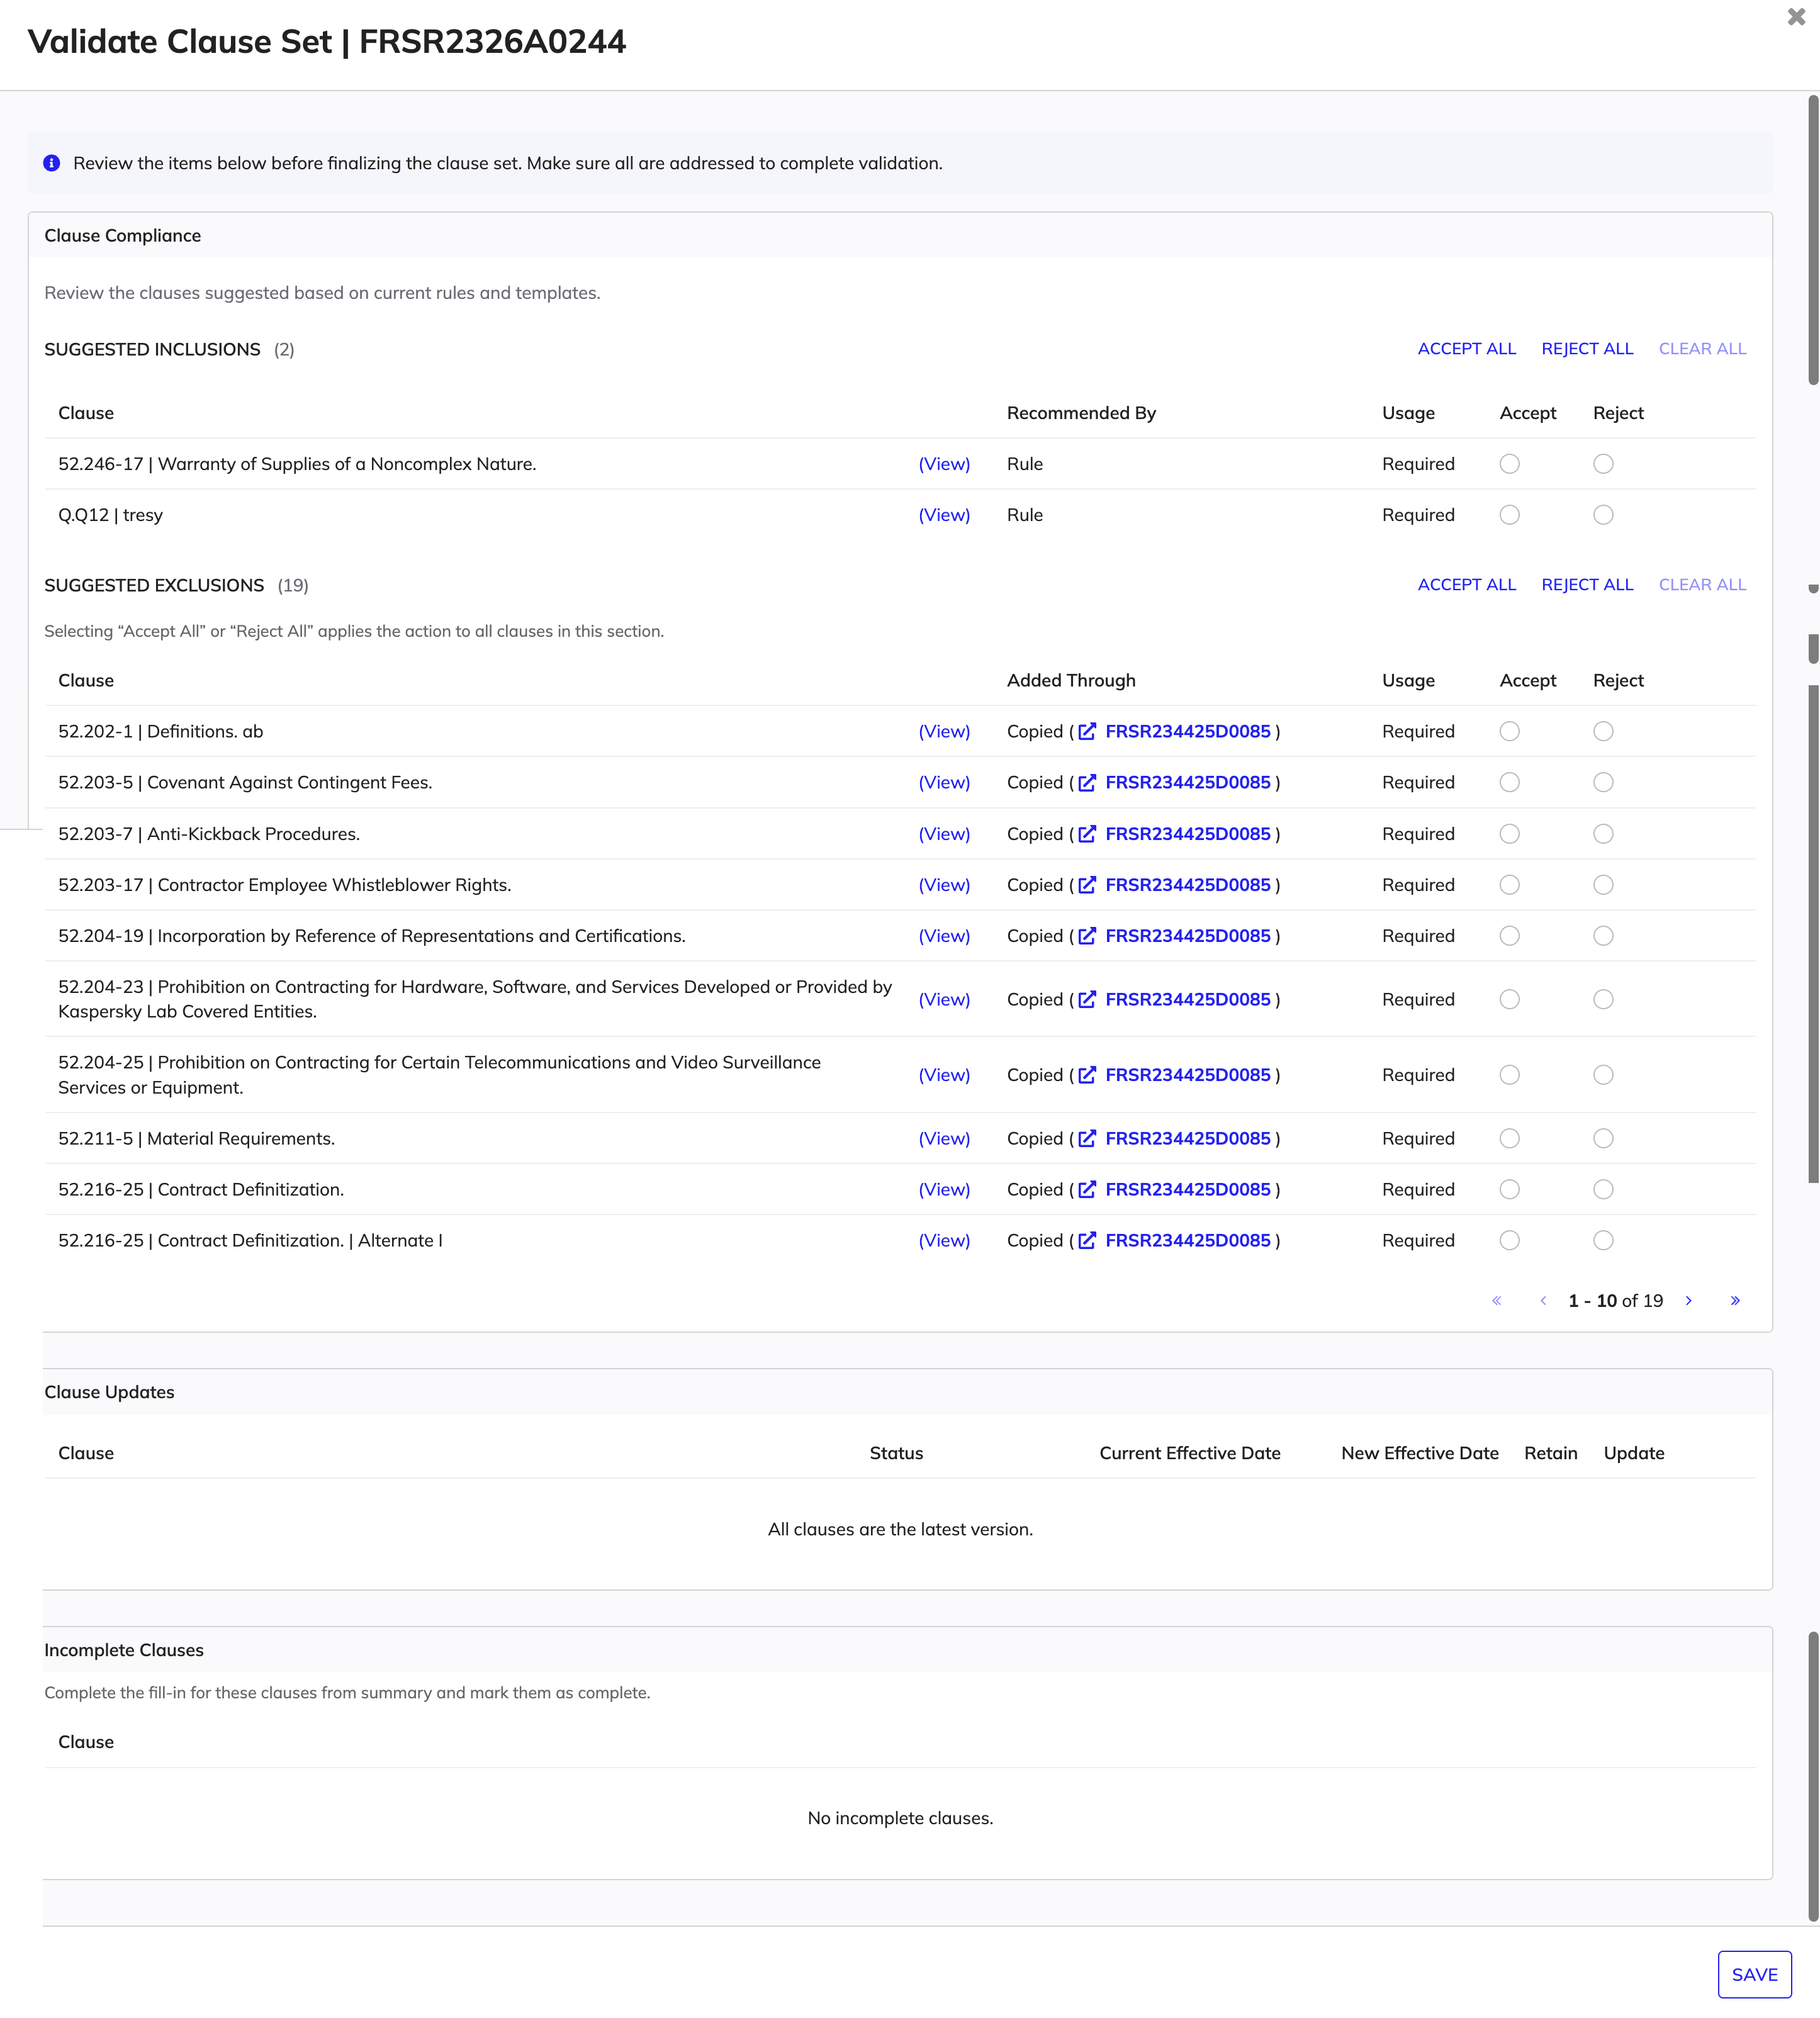The height and width of the screenshot is (2018, 1820).
Task: View 52.203-7 Anti-Kickback Procedures clause
Action: coord(944,834)
